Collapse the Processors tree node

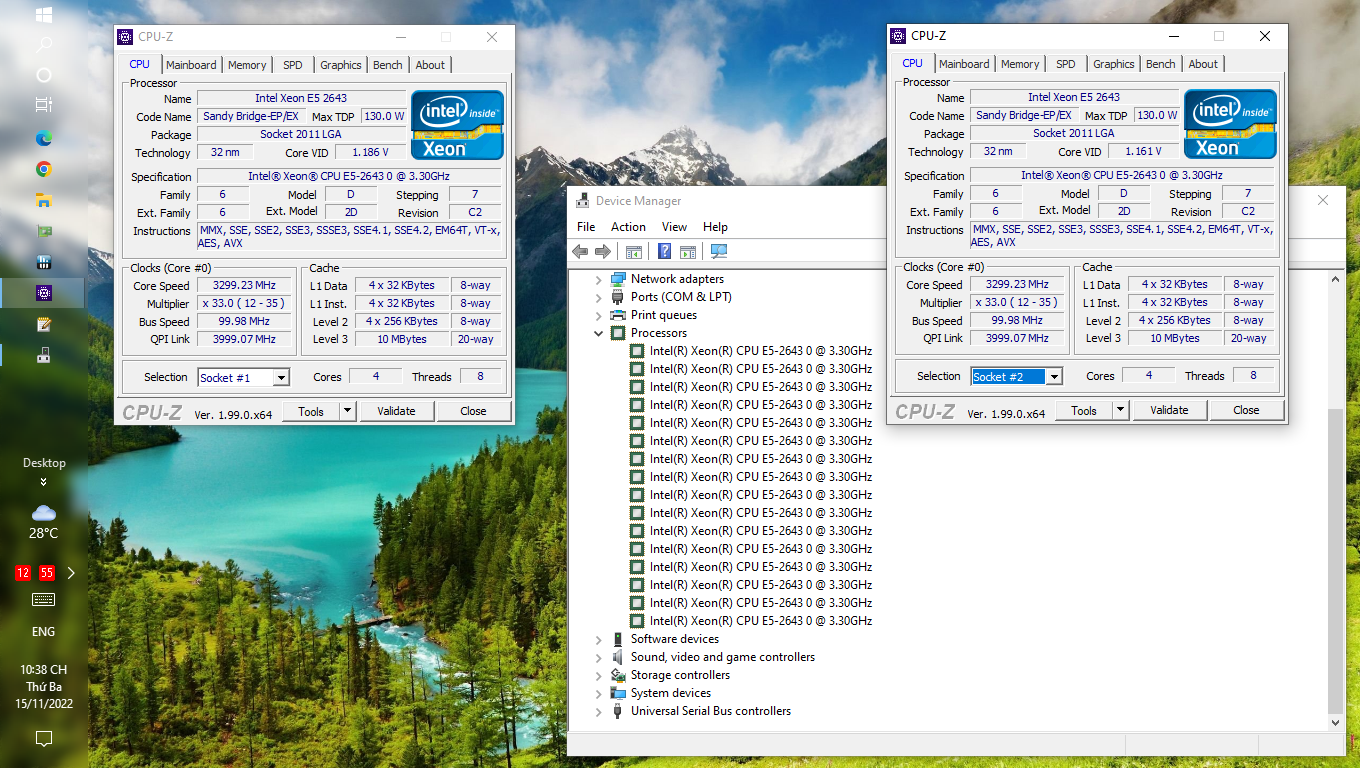click(x=599, y=333)
